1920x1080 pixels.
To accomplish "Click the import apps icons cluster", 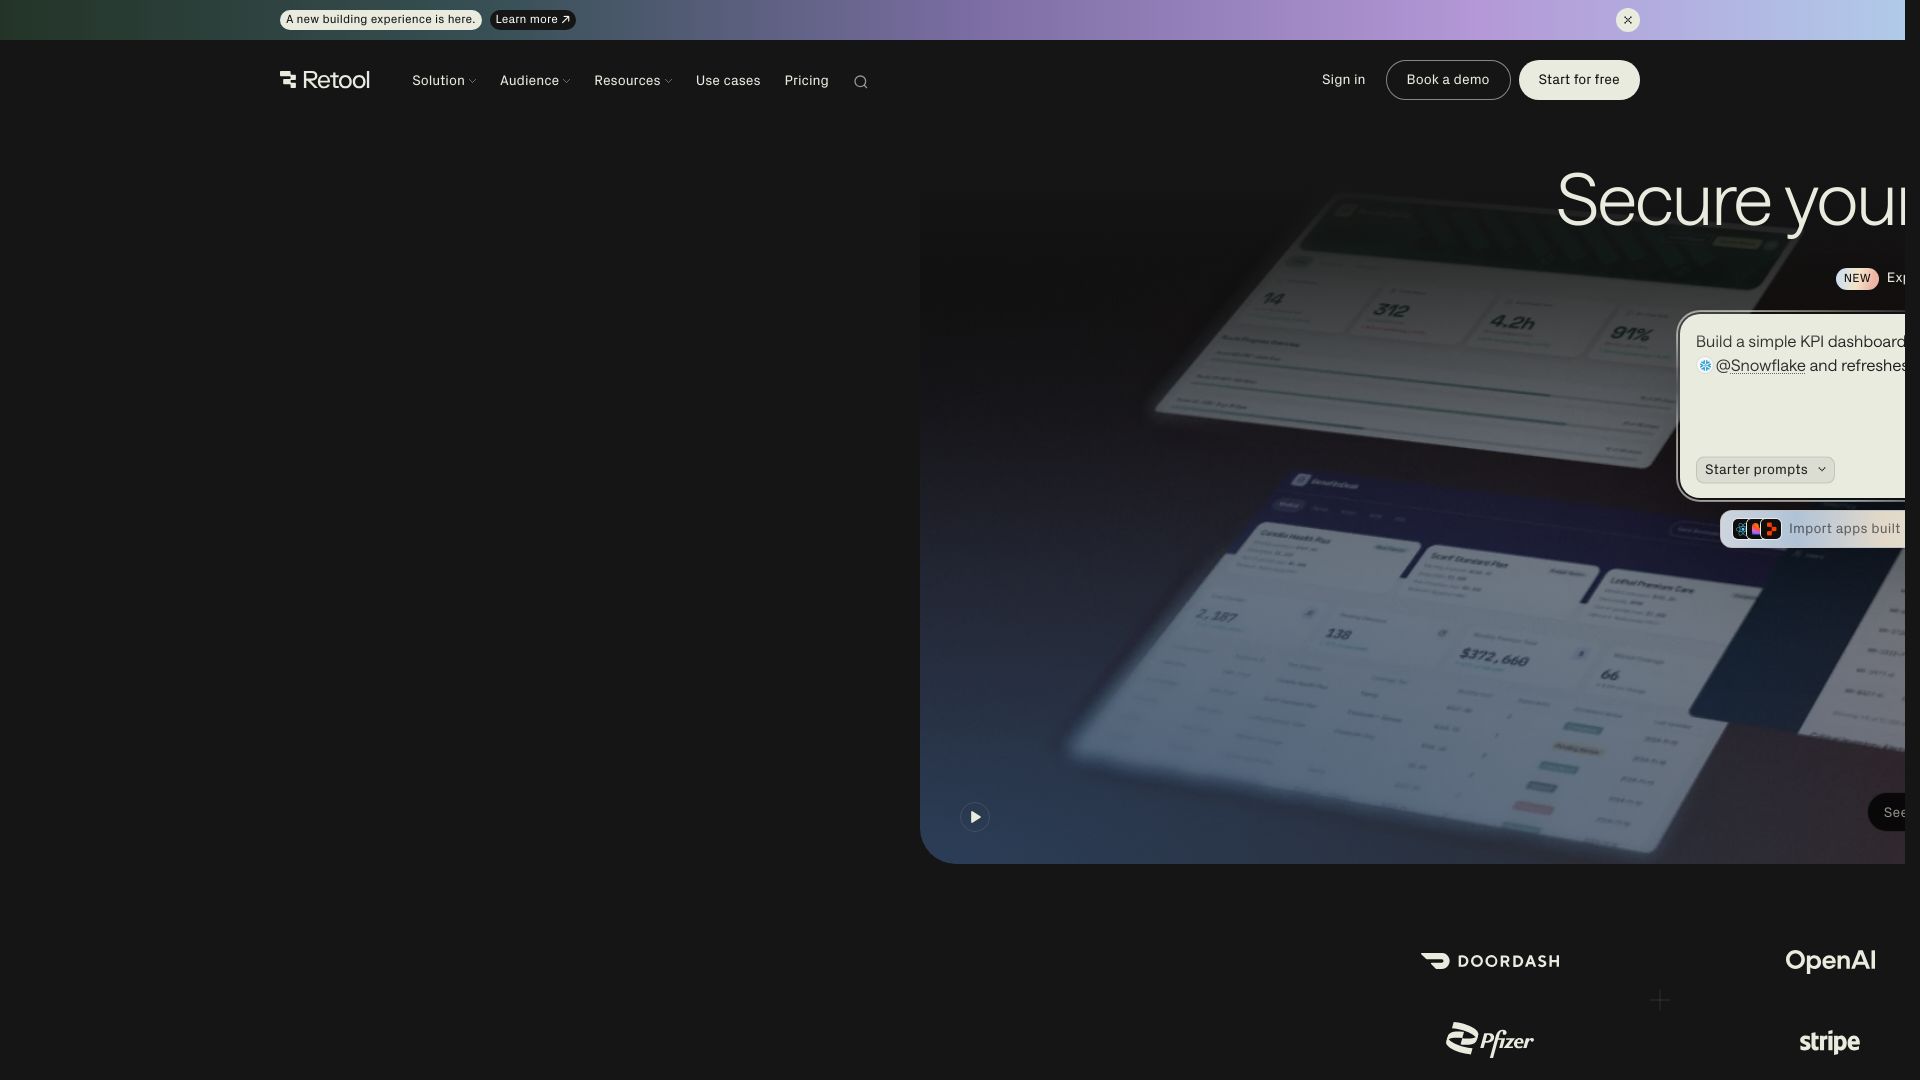I will [1757, 529].
